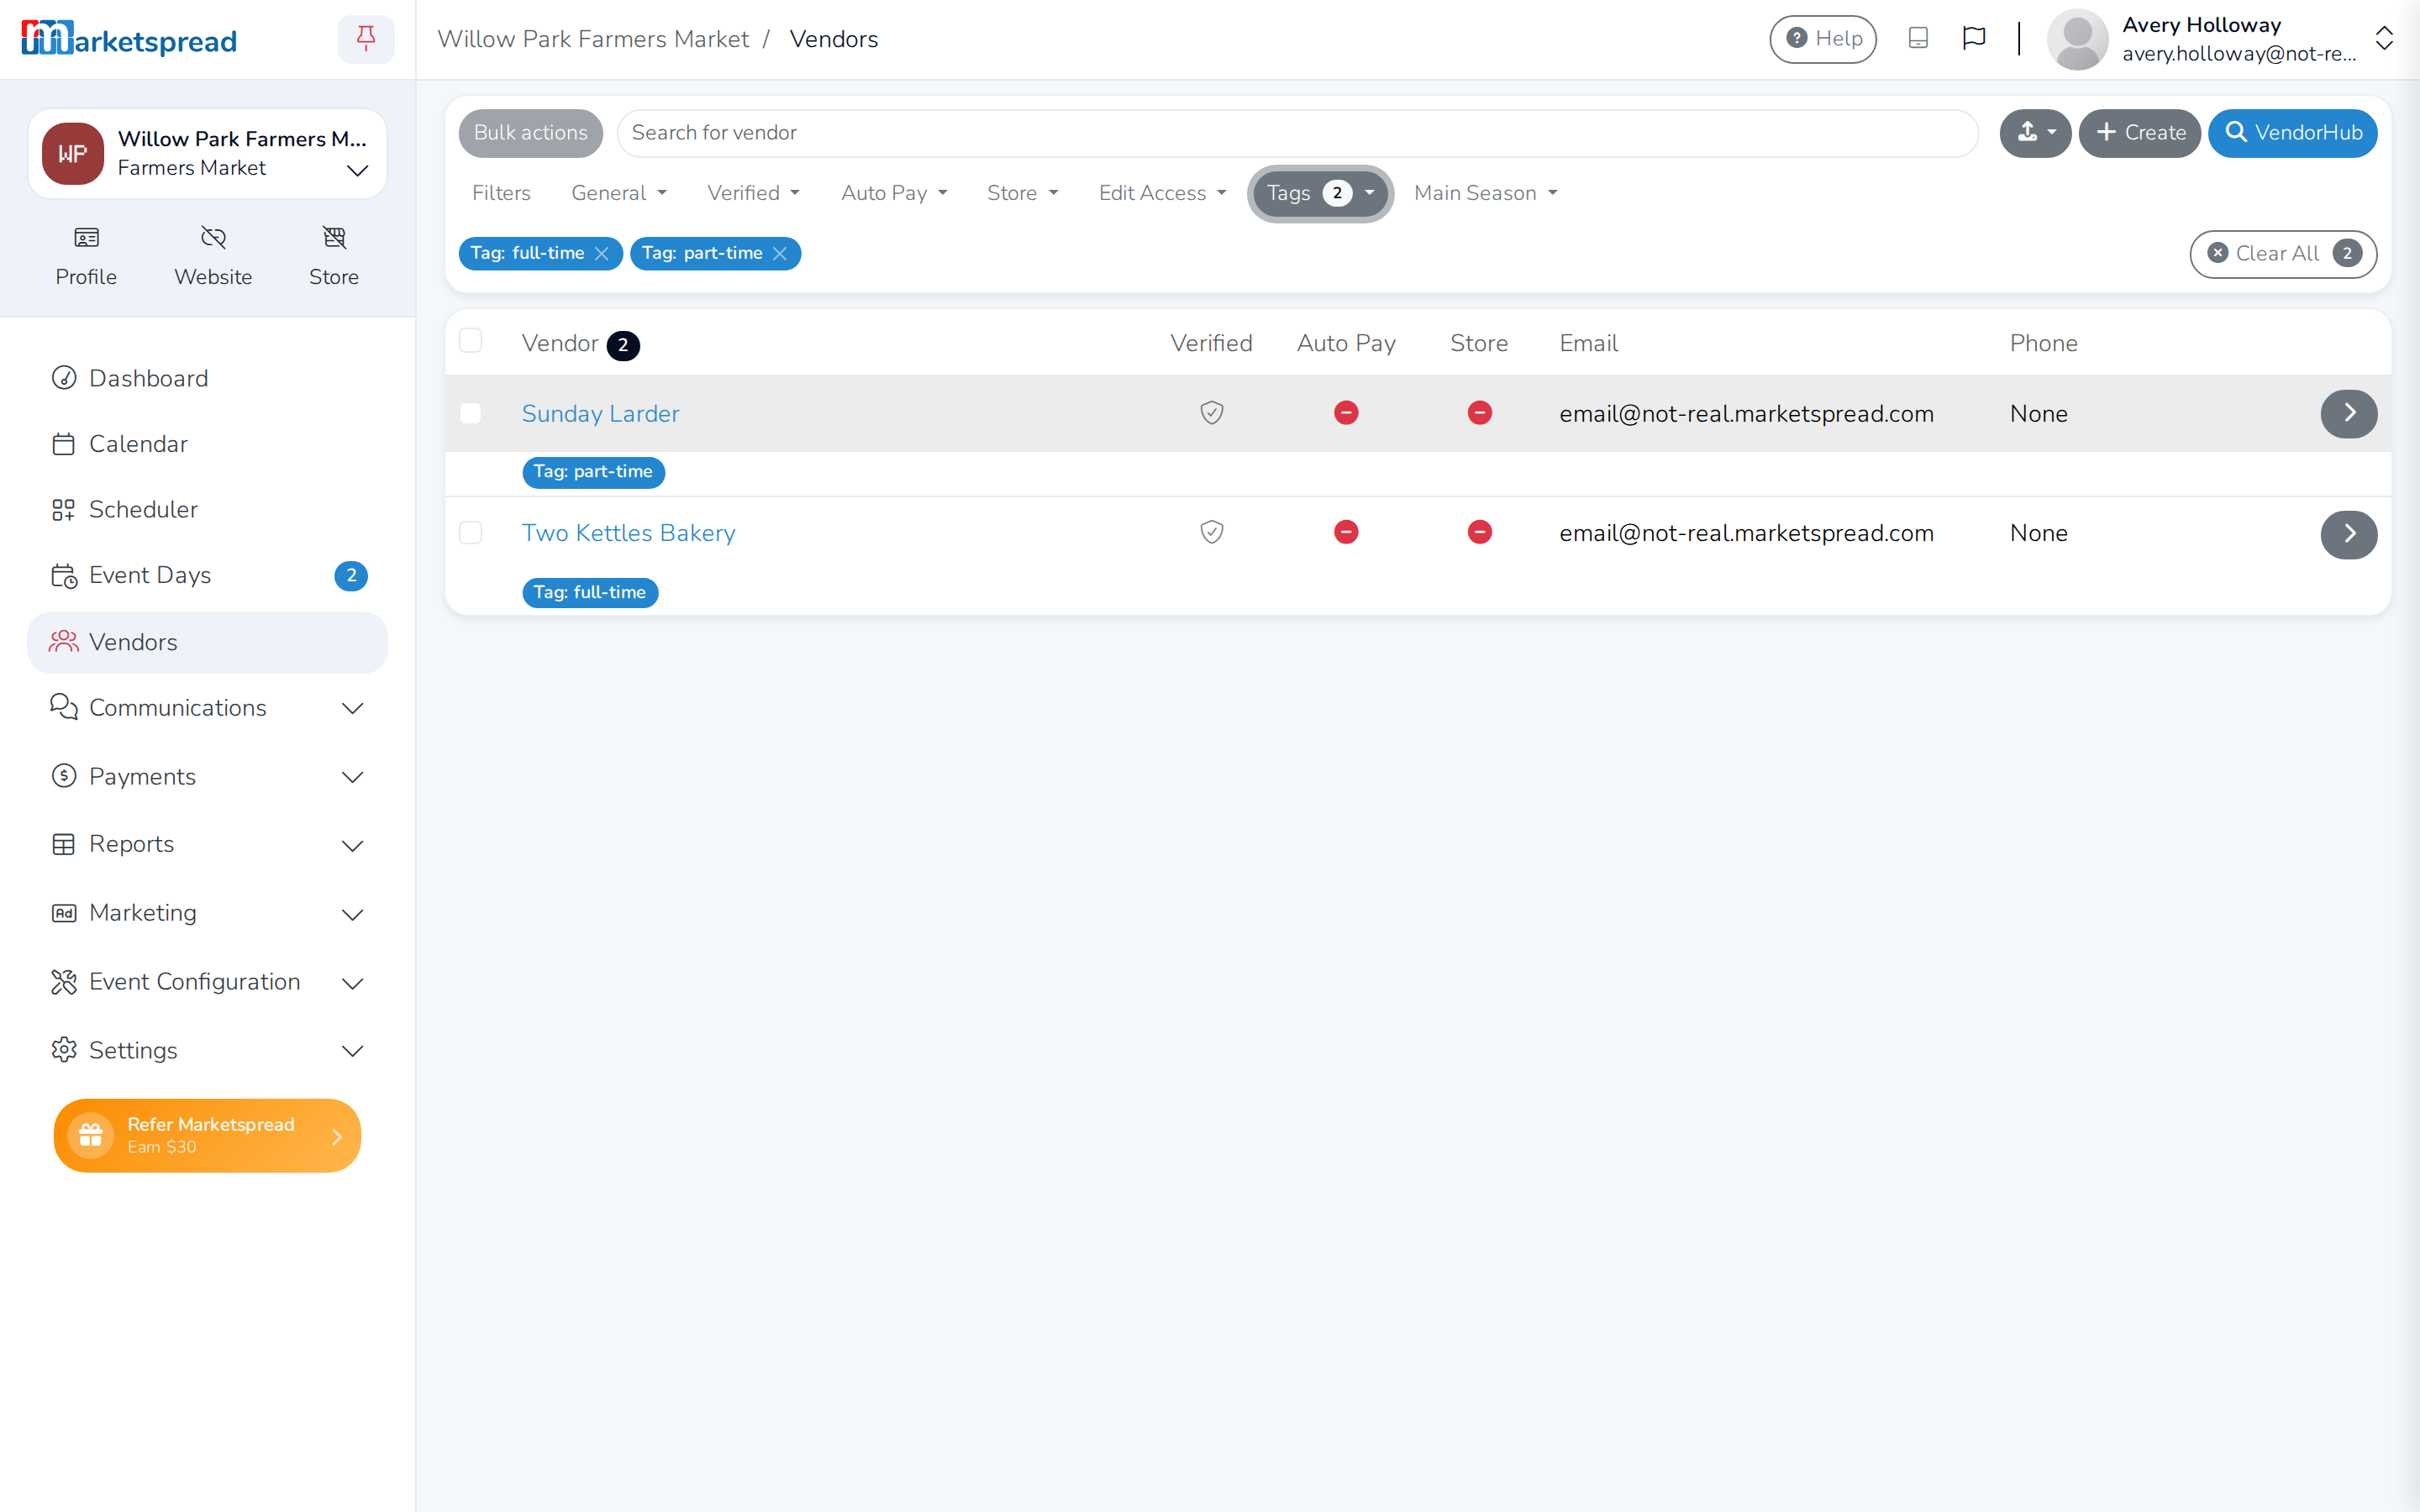Image resolution: width=2420 pixels, height=1512 pixels.
Task: Open the export upload dropdown button
Action: 2035,133
